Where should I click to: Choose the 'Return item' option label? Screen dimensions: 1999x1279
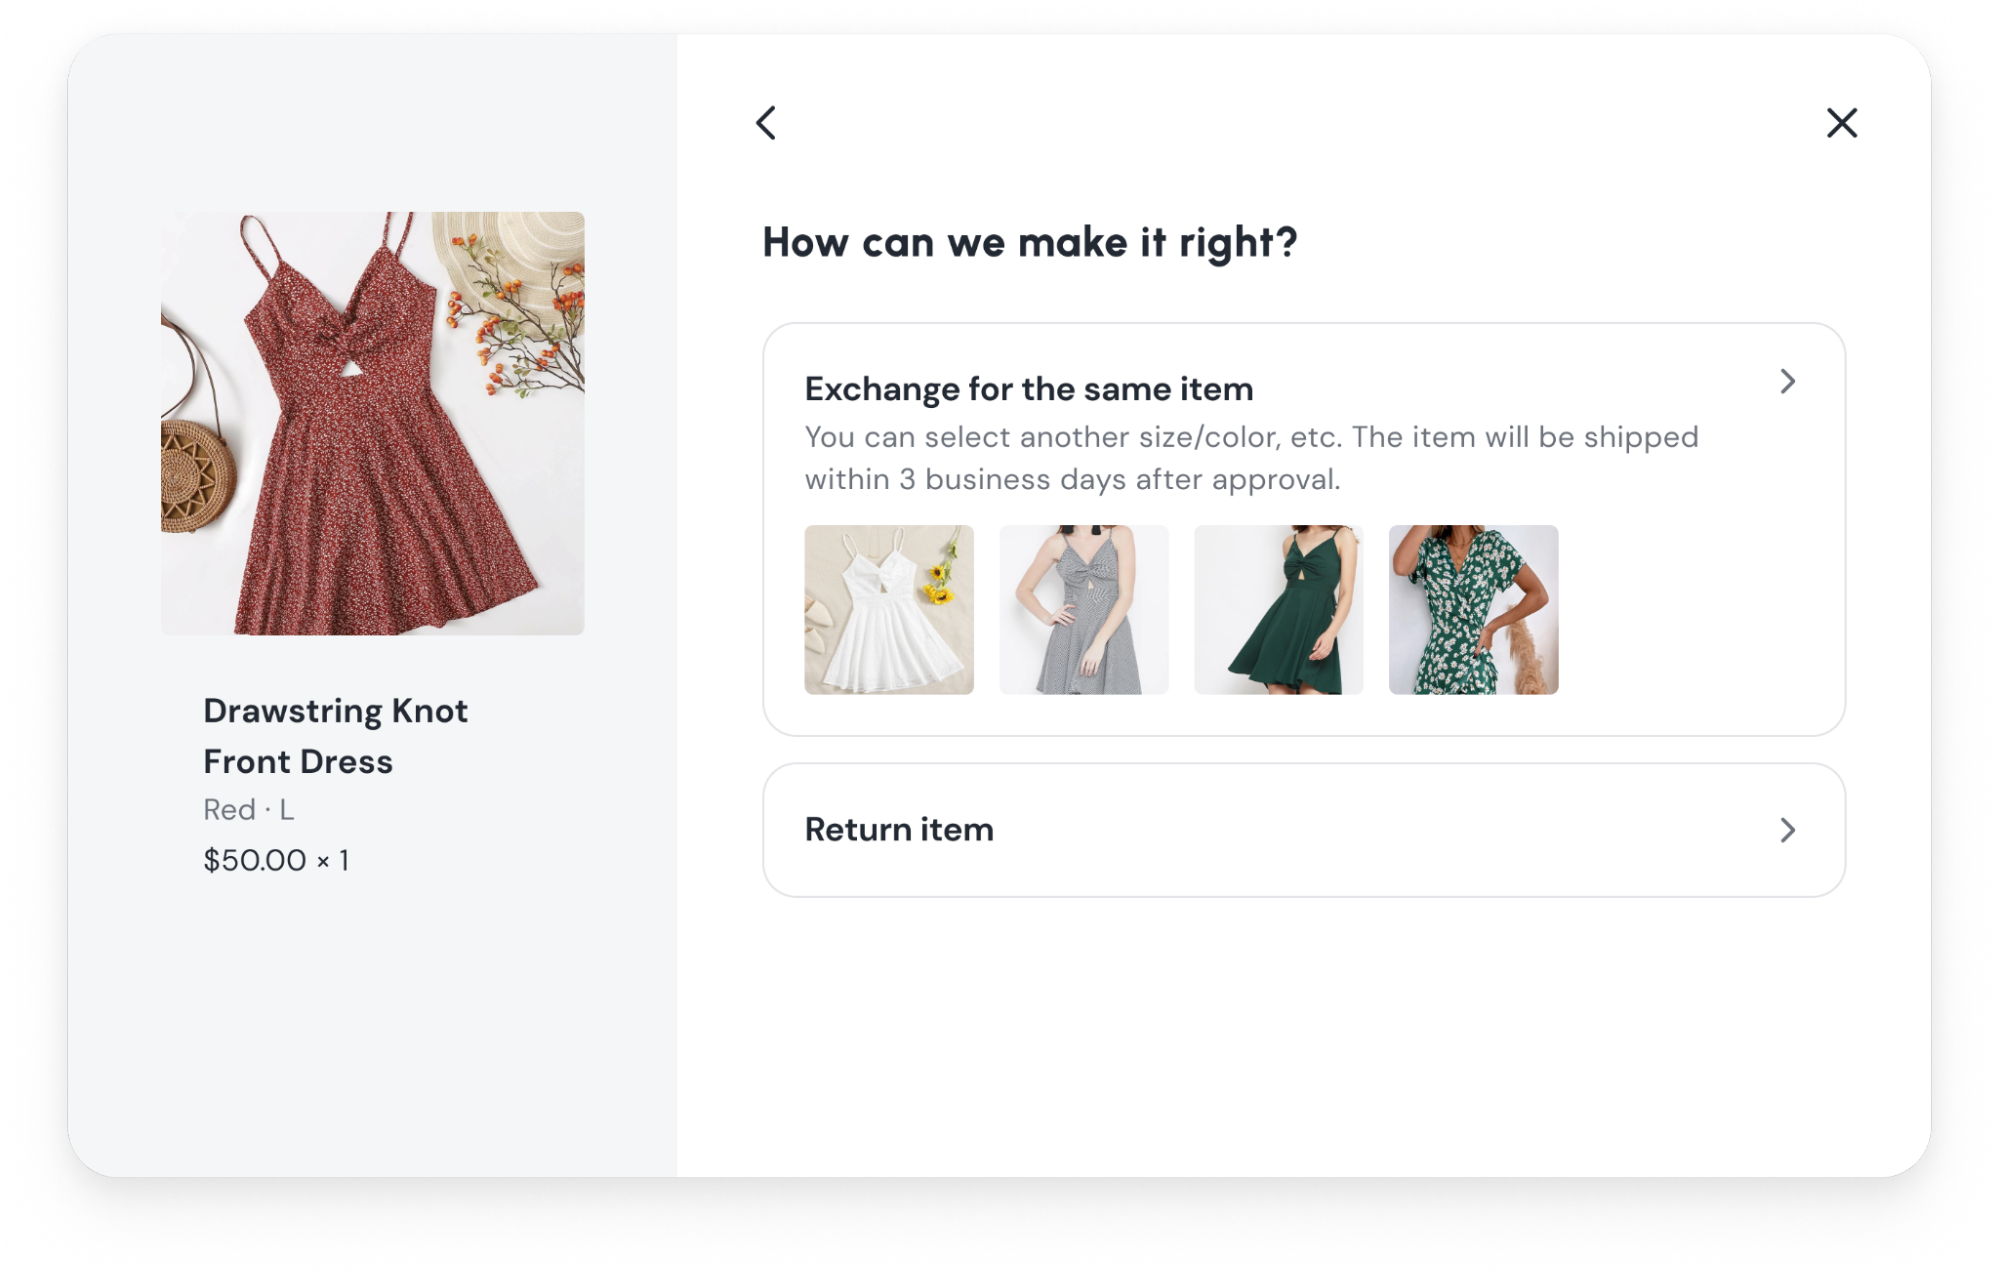(x=899, y=830)
